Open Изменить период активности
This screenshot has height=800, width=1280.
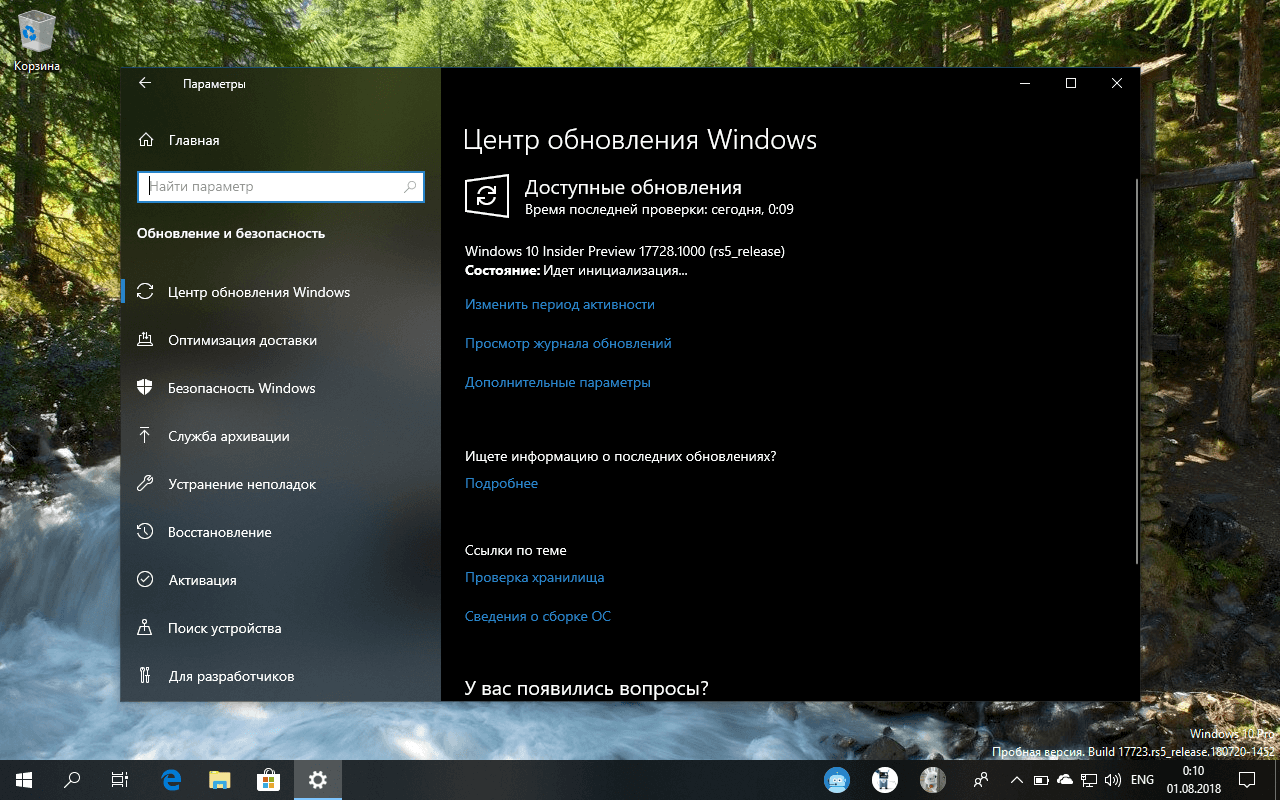pos(560,304)
